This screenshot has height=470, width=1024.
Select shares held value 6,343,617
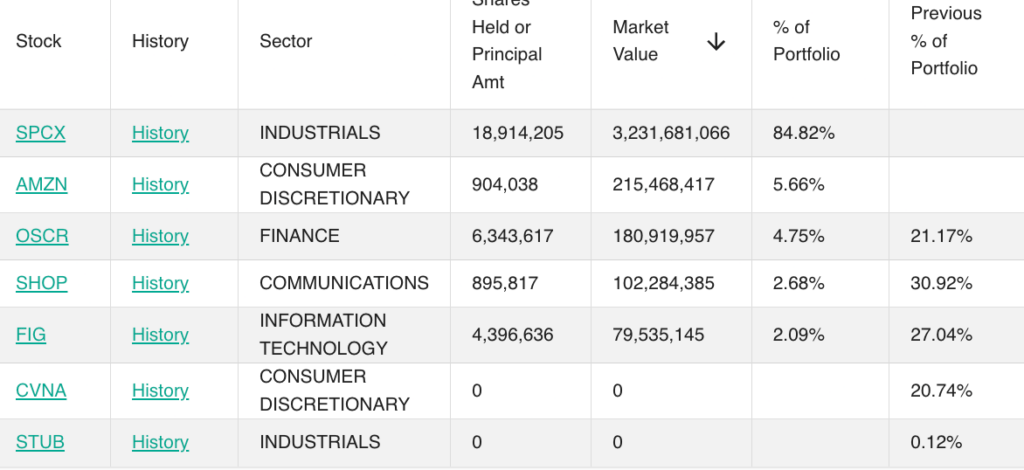[x=513, y=236]
